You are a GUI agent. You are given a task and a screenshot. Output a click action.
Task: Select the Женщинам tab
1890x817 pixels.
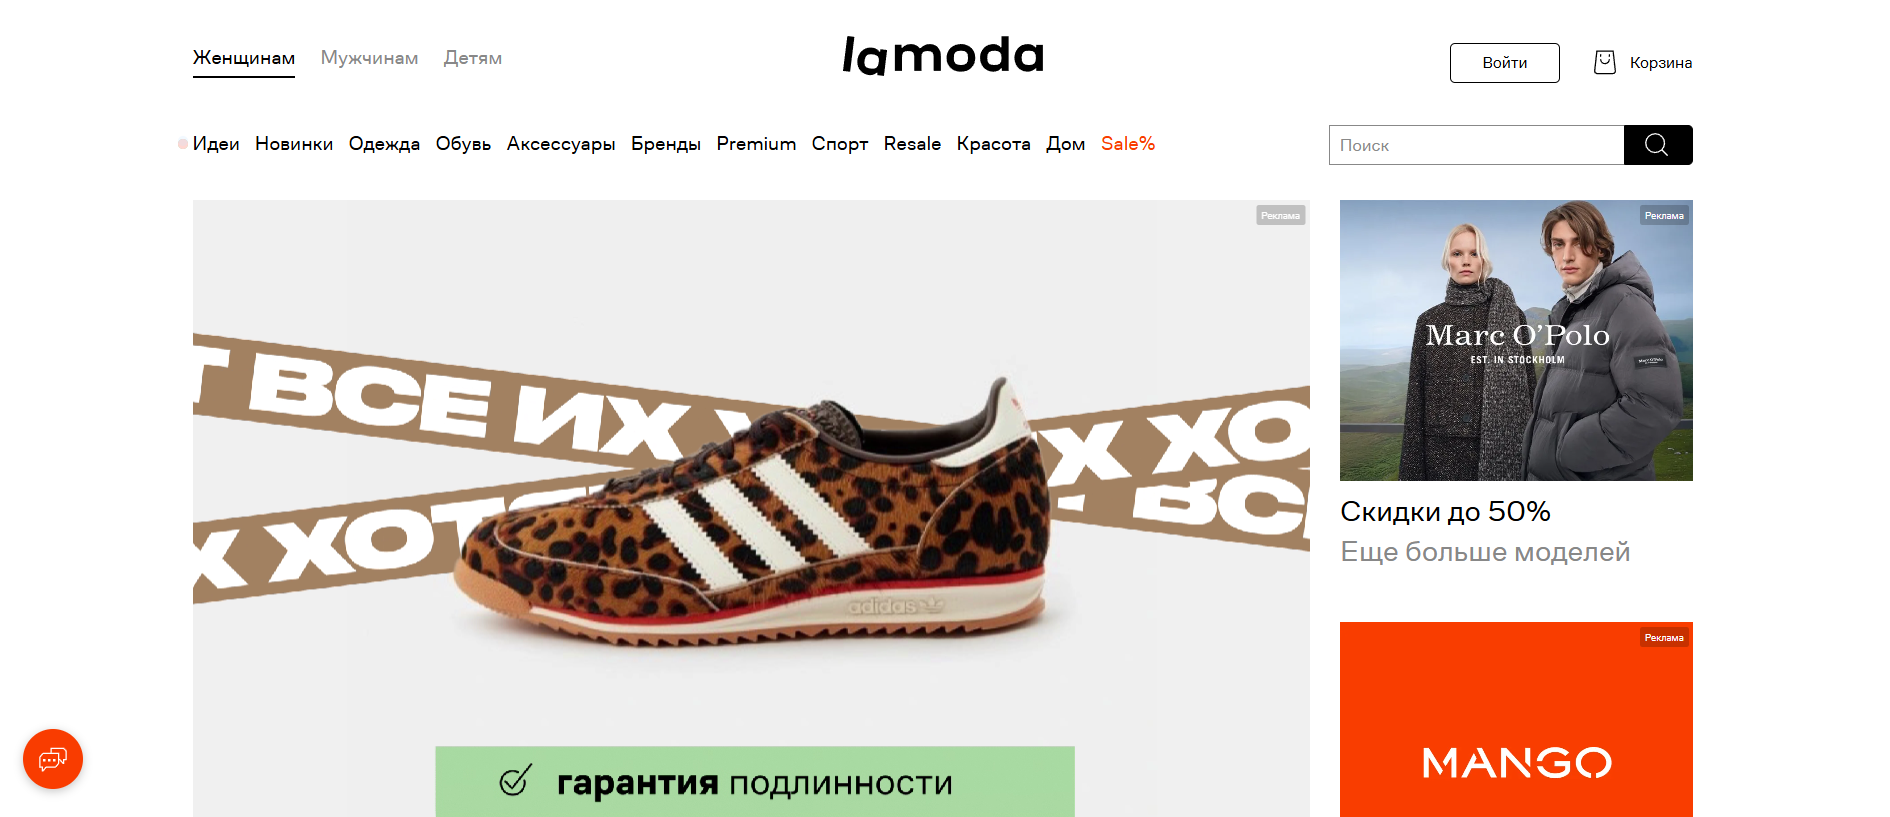tap(244, 58)
